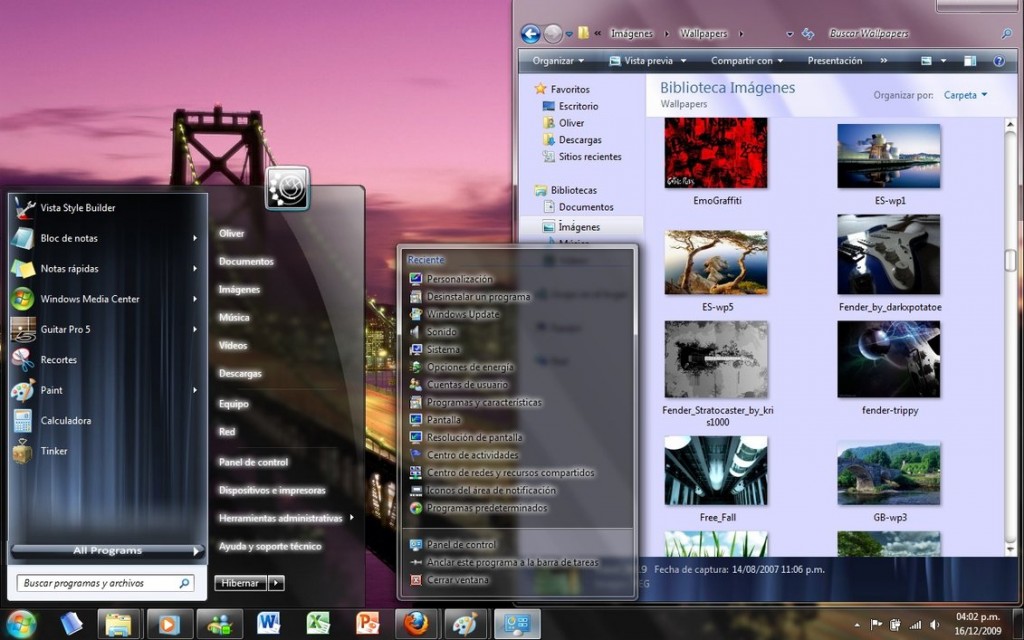Click the network signal tray icon
Viewport: 1024px width, 640px height.
tap(915, 625)
